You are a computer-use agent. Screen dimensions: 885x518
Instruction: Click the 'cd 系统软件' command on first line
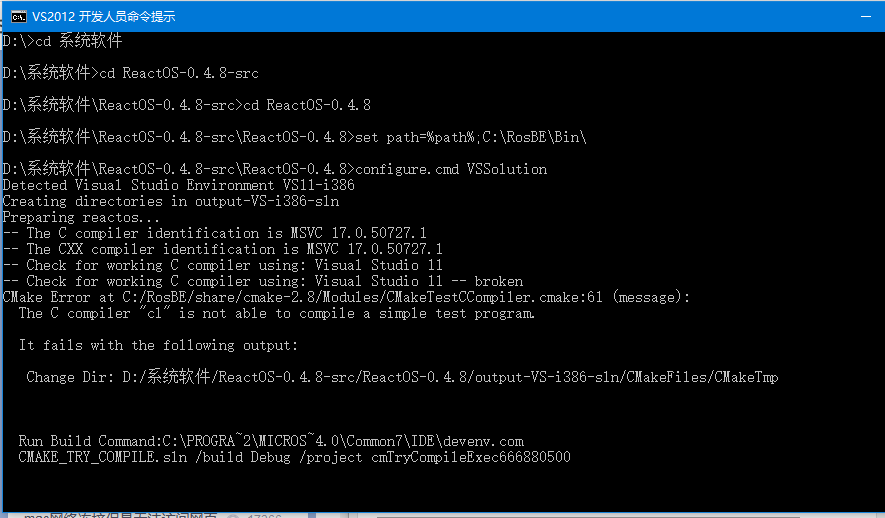(78, 41)
